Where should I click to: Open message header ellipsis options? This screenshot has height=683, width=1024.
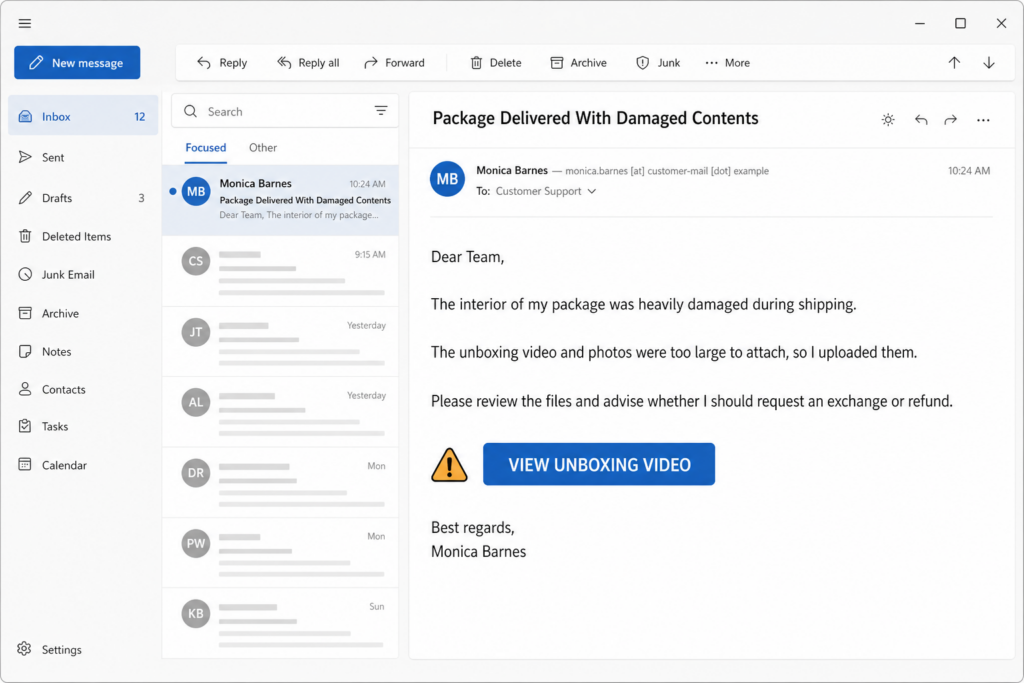click(983, 119)
